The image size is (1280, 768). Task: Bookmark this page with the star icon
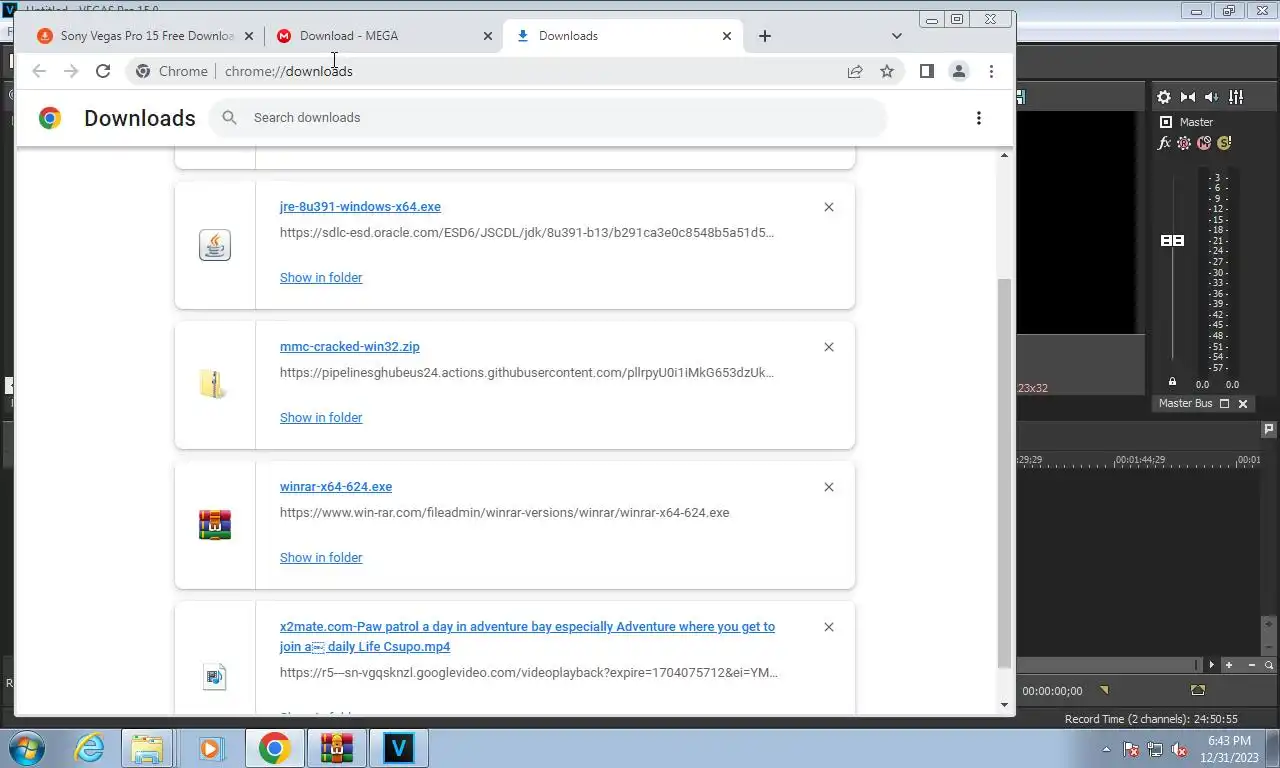[887, 71]
